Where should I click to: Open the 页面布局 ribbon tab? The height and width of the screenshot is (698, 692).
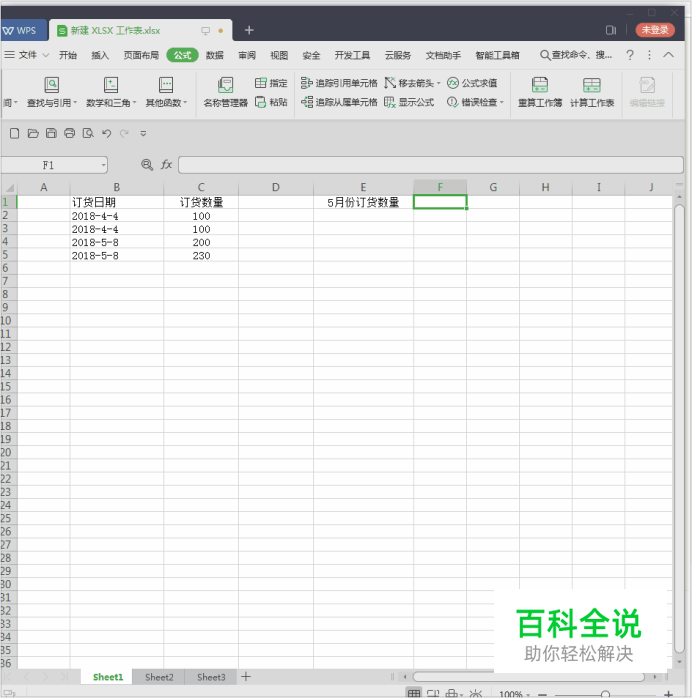point(141,55)
